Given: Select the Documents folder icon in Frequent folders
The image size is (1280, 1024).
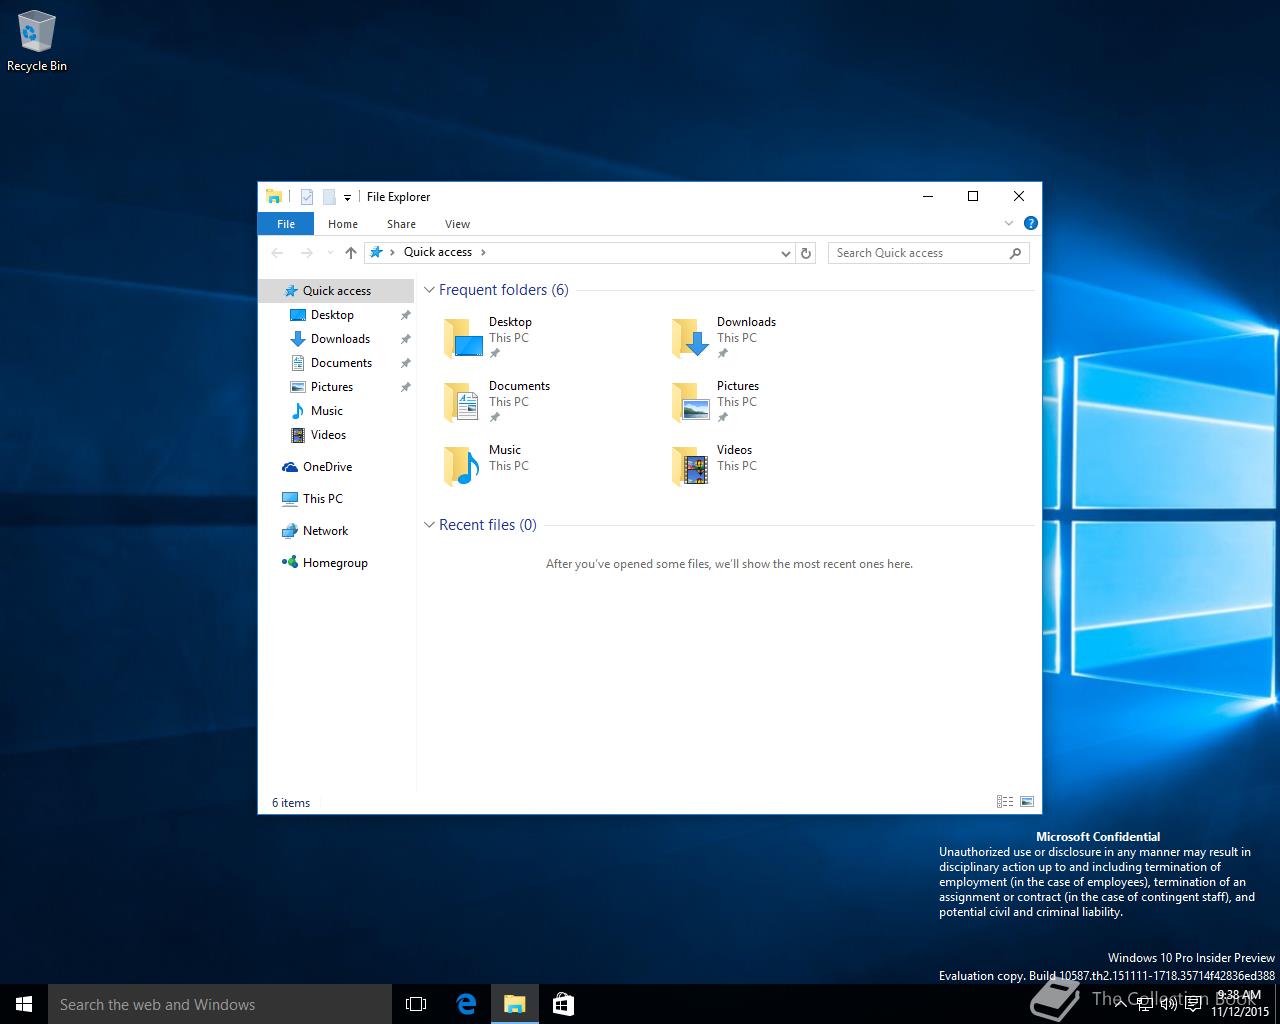Looking at the screenshot, I should pos(463,402).
